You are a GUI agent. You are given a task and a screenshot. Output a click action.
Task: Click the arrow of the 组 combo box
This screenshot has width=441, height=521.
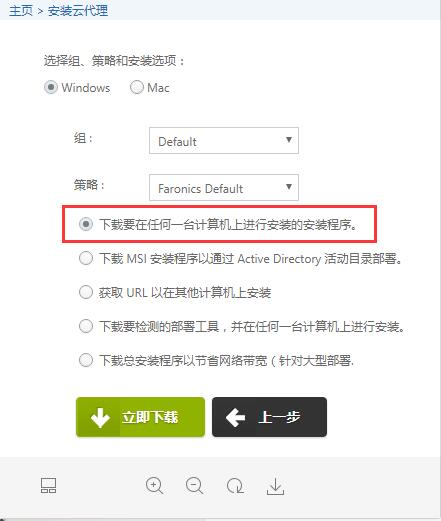[x=289, y=140]
